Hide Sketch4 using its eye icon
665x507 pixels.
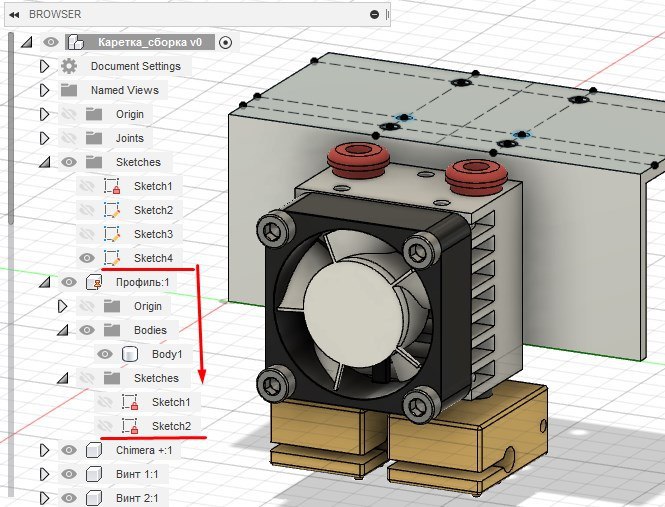pyautogui.click(x=87, y=258)
